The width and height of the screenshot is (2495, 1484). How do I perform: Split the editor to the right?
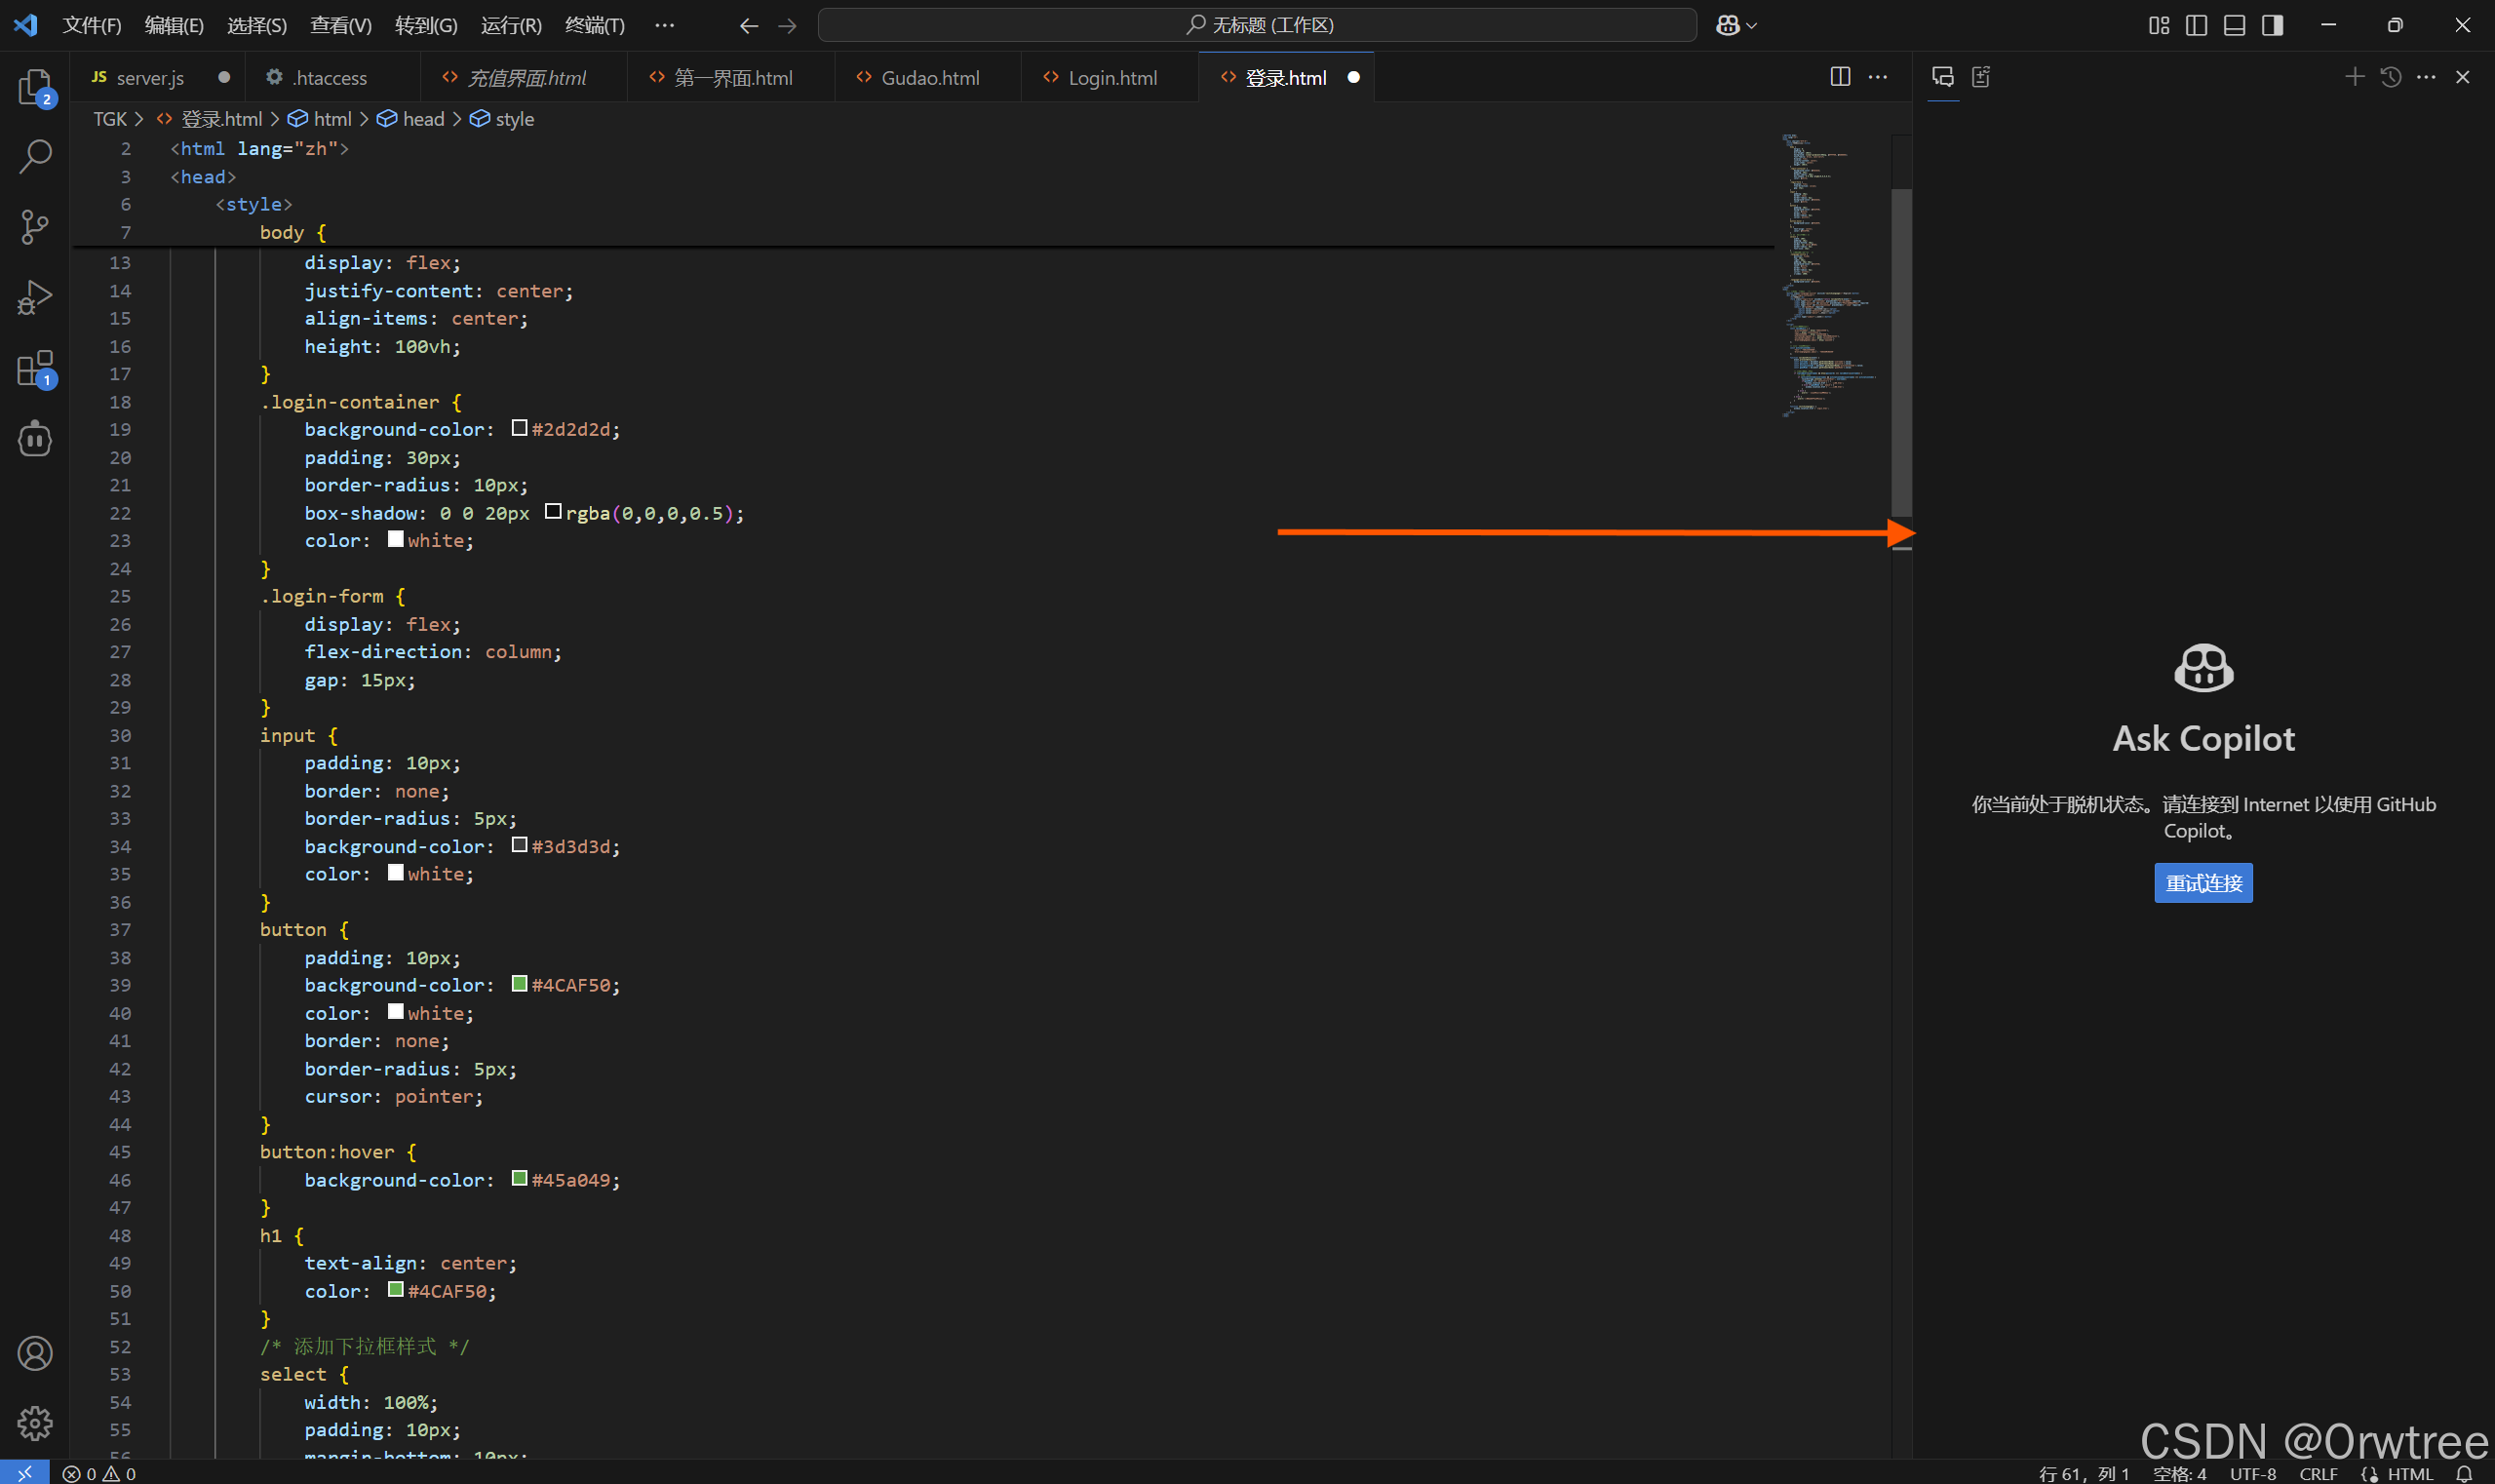coord(1839,77)
